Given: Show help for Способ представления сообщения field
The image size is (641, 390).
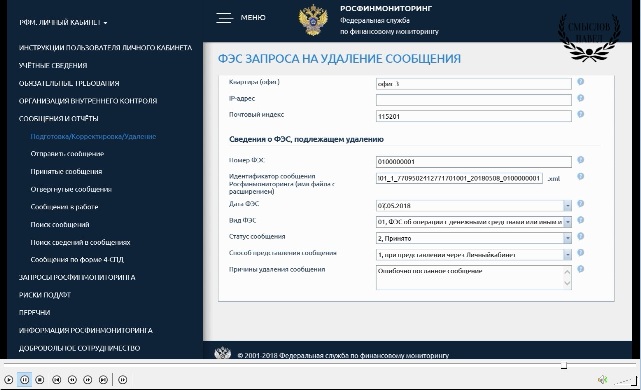Looking at the screenshot, I should (580, 253).
